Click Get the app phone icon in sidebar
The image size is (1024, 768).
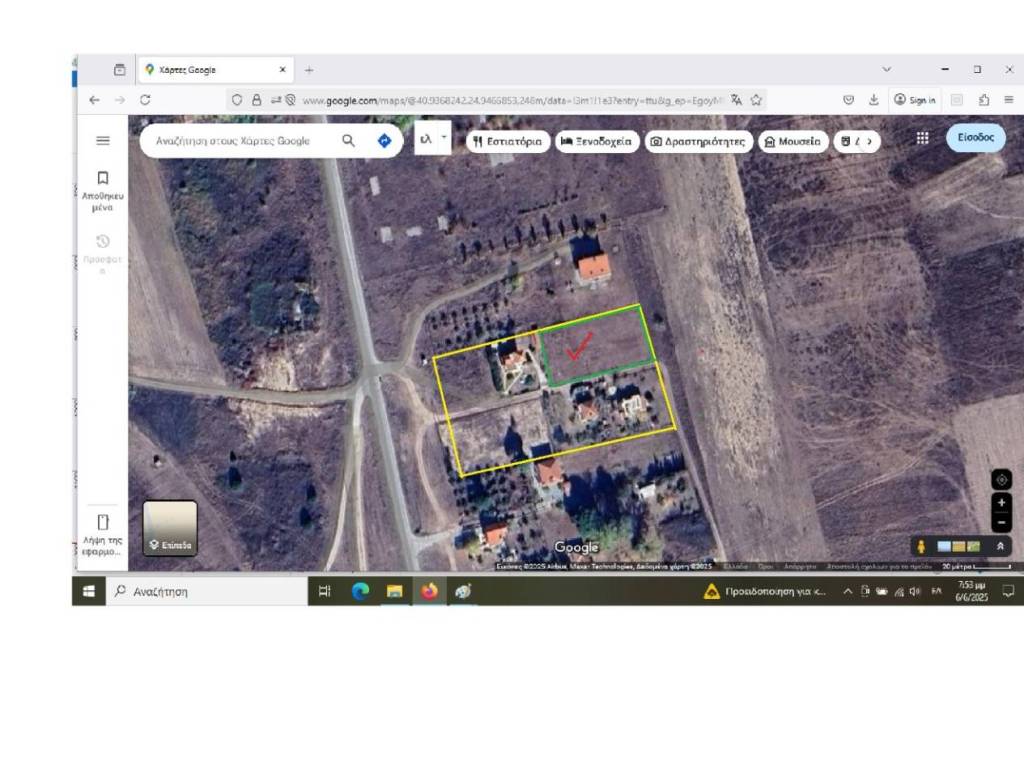click(x=102, y=530)
